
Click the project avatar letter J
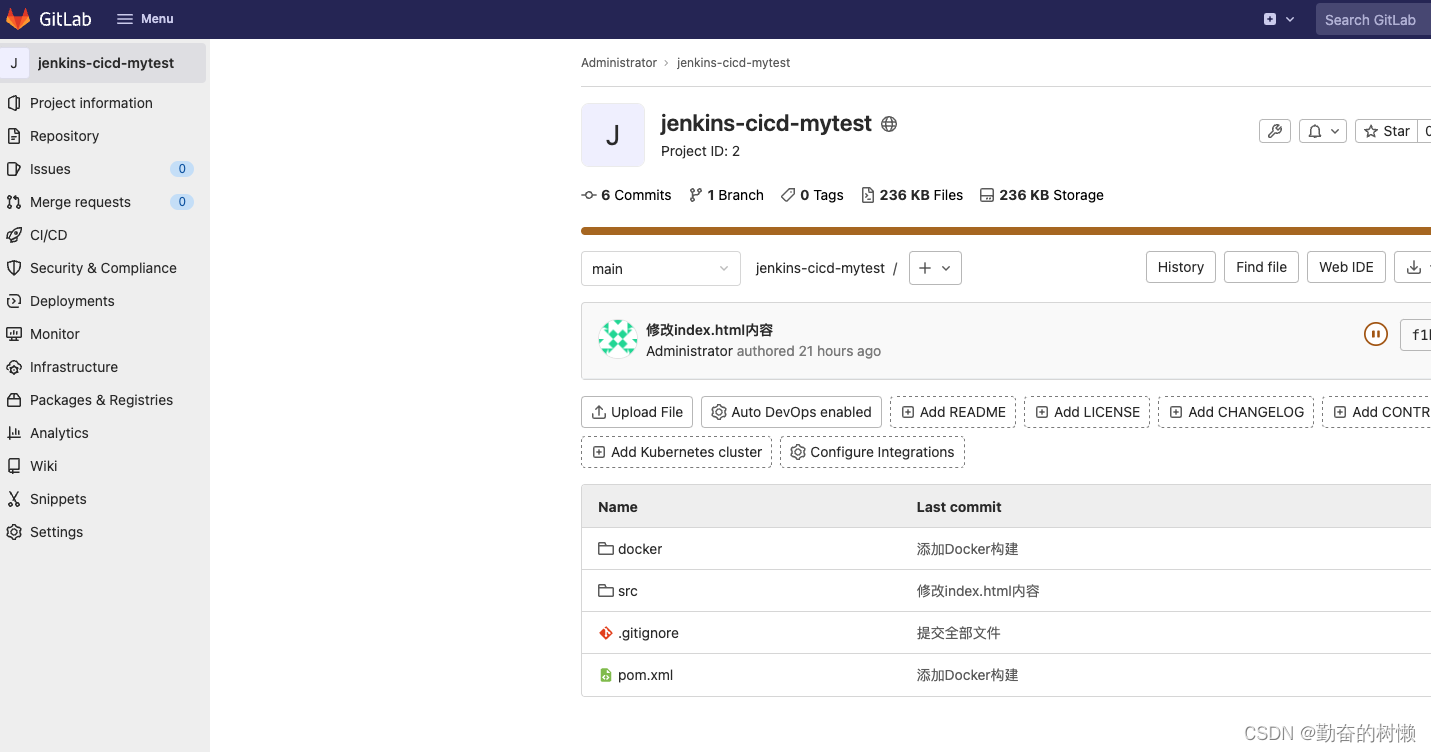click(x=613, y=135)
